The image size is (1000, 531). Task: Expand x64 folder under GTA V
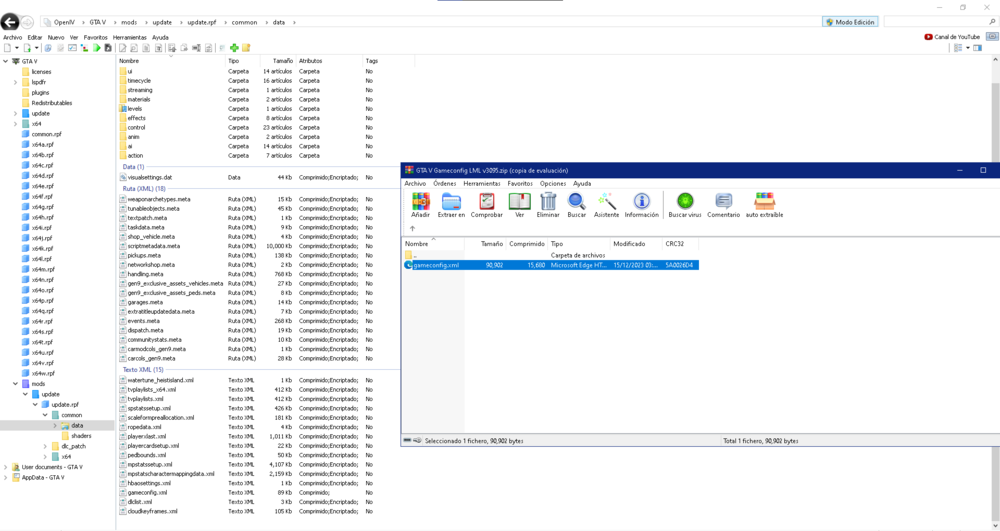coord(15,124)
